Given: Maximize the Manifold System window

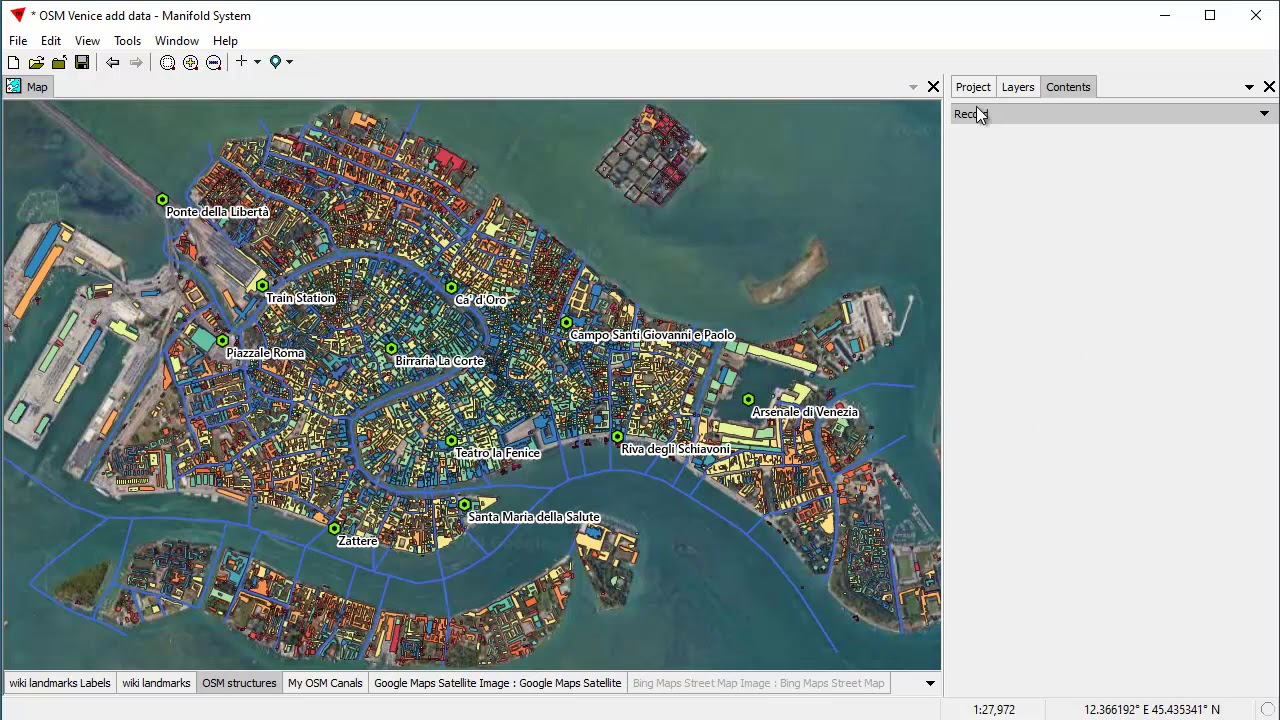Looking at the screenshot, I should click(1210, 15).
